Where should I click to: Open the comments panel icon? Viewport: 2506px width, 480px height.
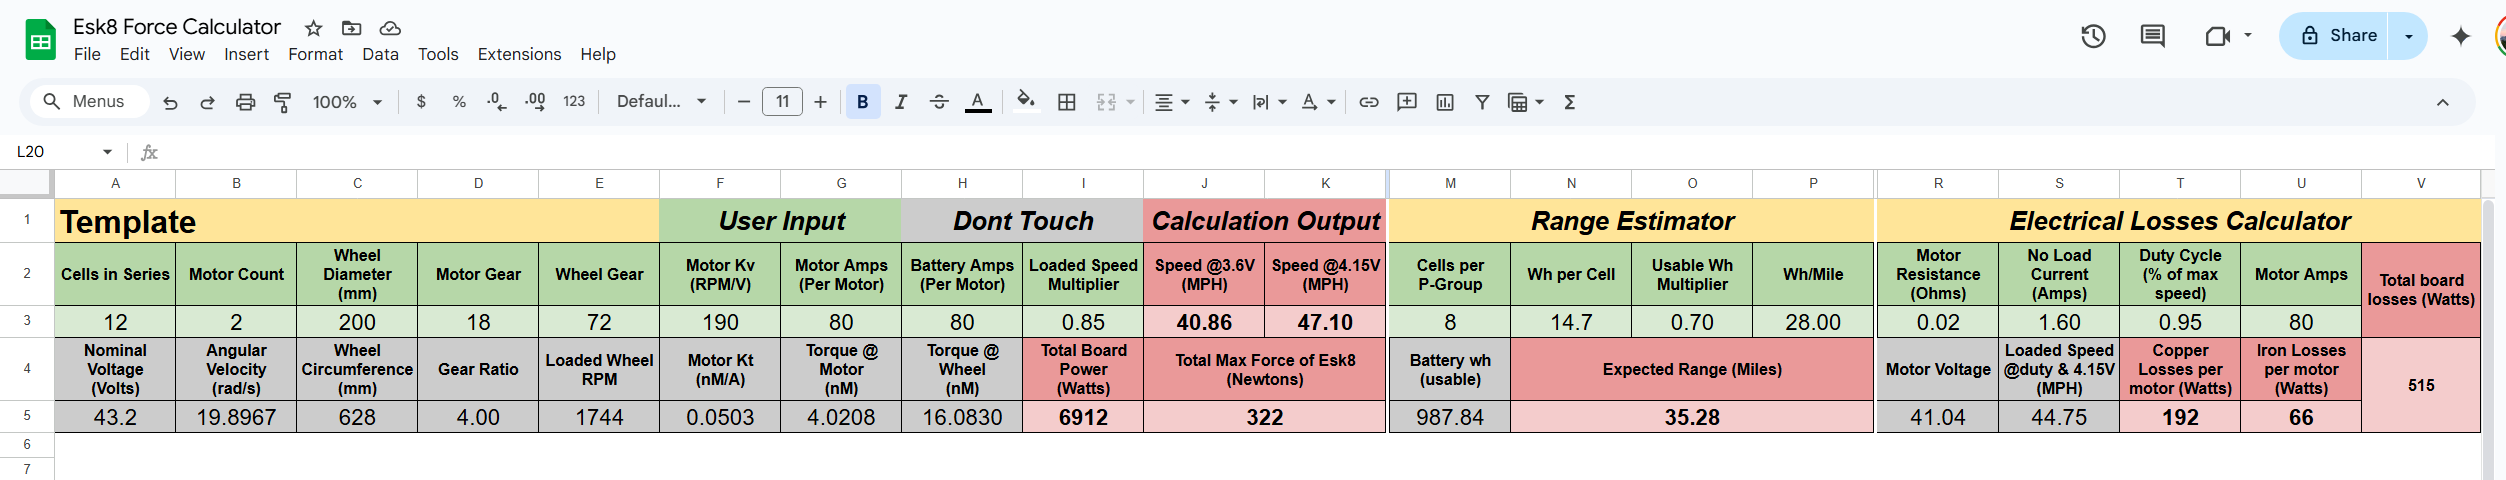tap(2152, 37)
